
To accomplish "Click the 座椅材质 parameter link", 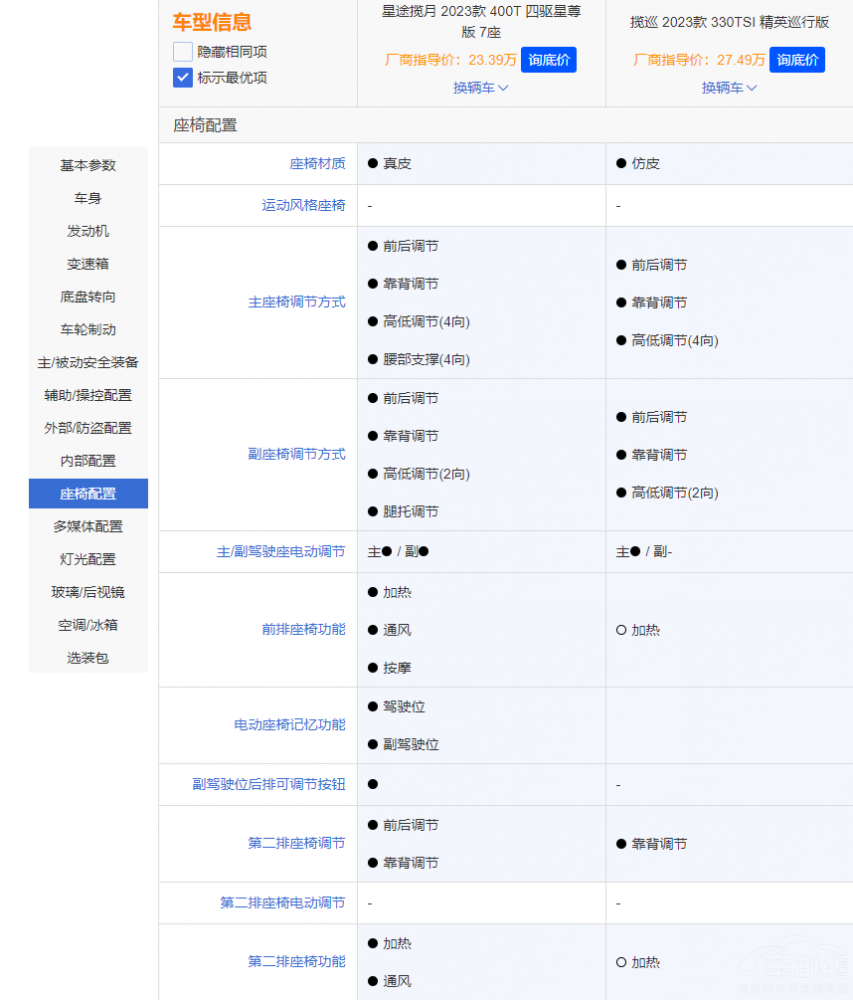I will (317, 164).
